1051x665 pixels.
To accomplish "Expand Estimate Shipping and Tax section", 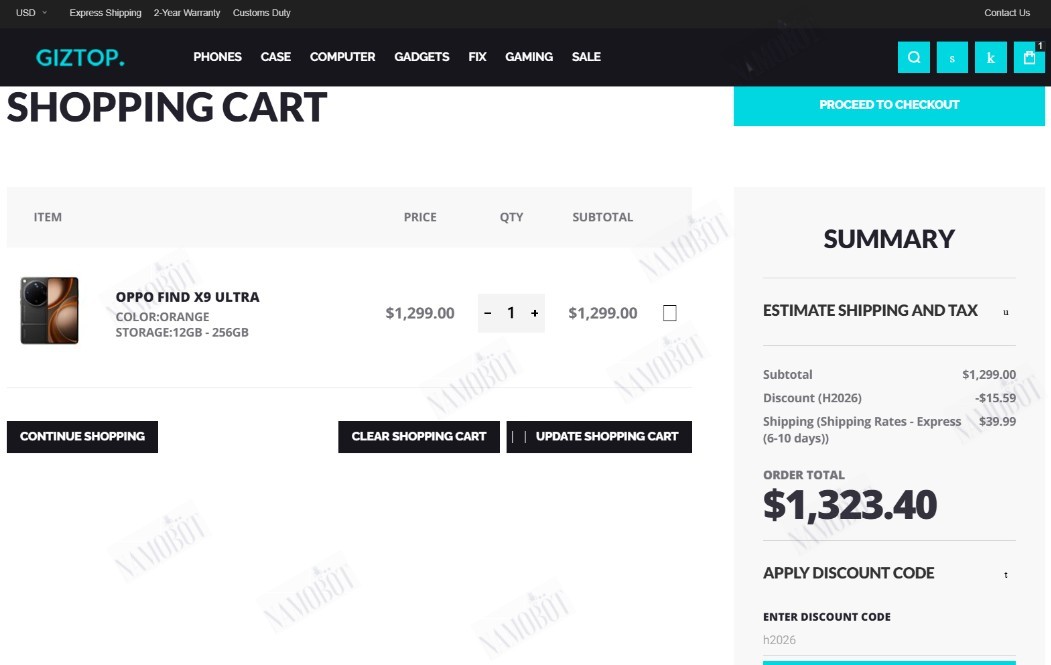I will (x=889, y=310).
